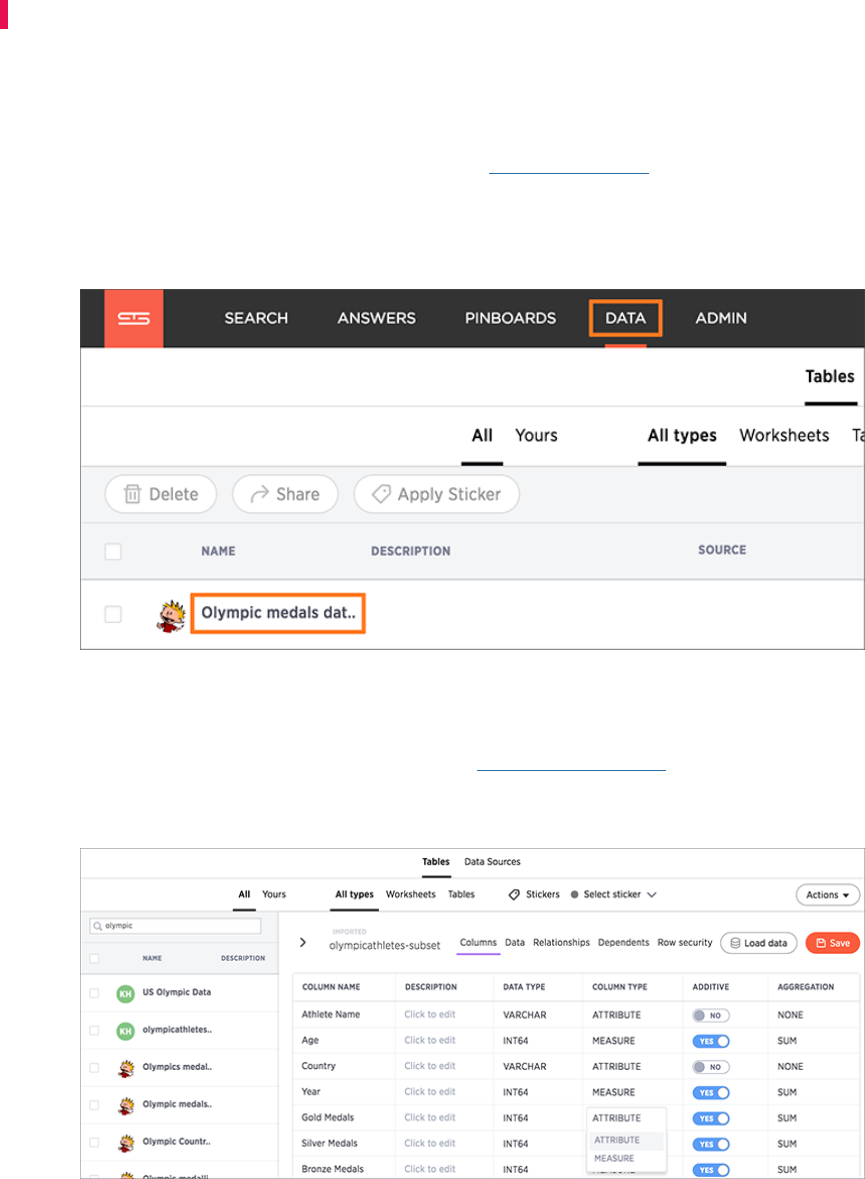
Task: Toggle the Additive switch for Gold Medals
Action: click(711, 1118)
